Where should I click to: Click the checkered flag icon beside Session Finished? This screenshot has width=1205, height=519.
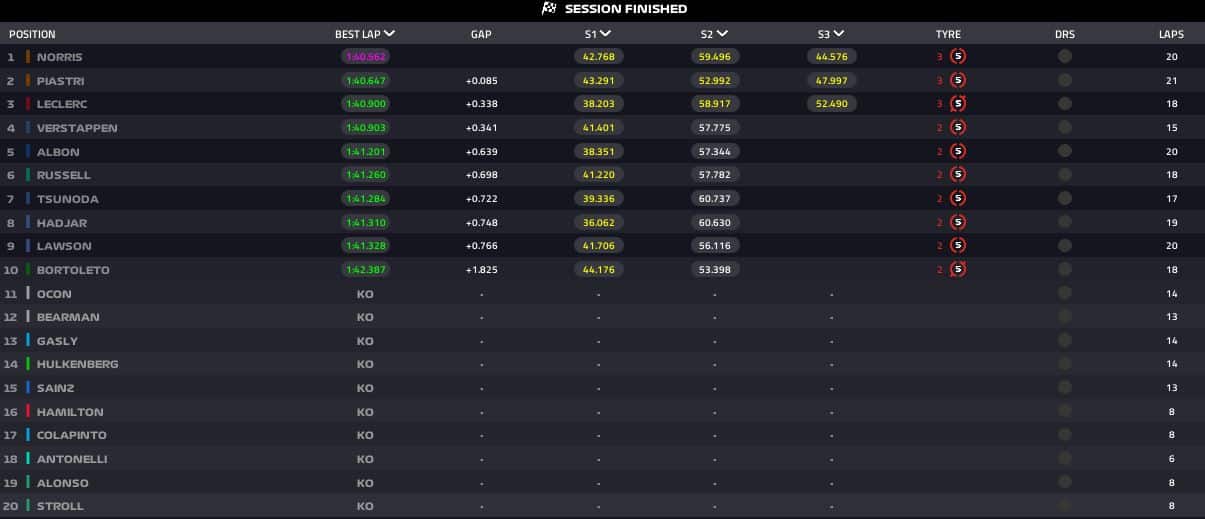click(549, 9)
